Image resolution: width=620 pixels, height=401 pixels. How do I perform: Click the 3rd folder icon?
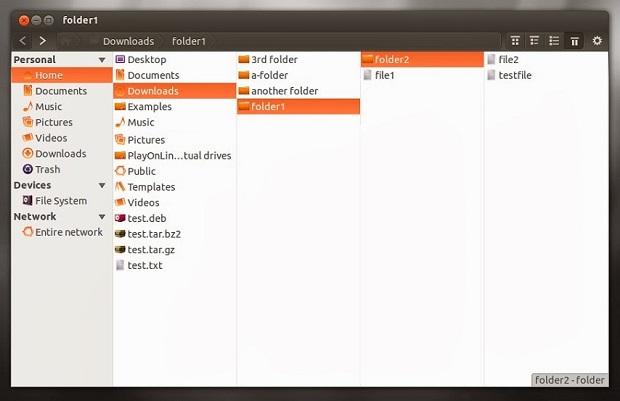pos(244,59)
